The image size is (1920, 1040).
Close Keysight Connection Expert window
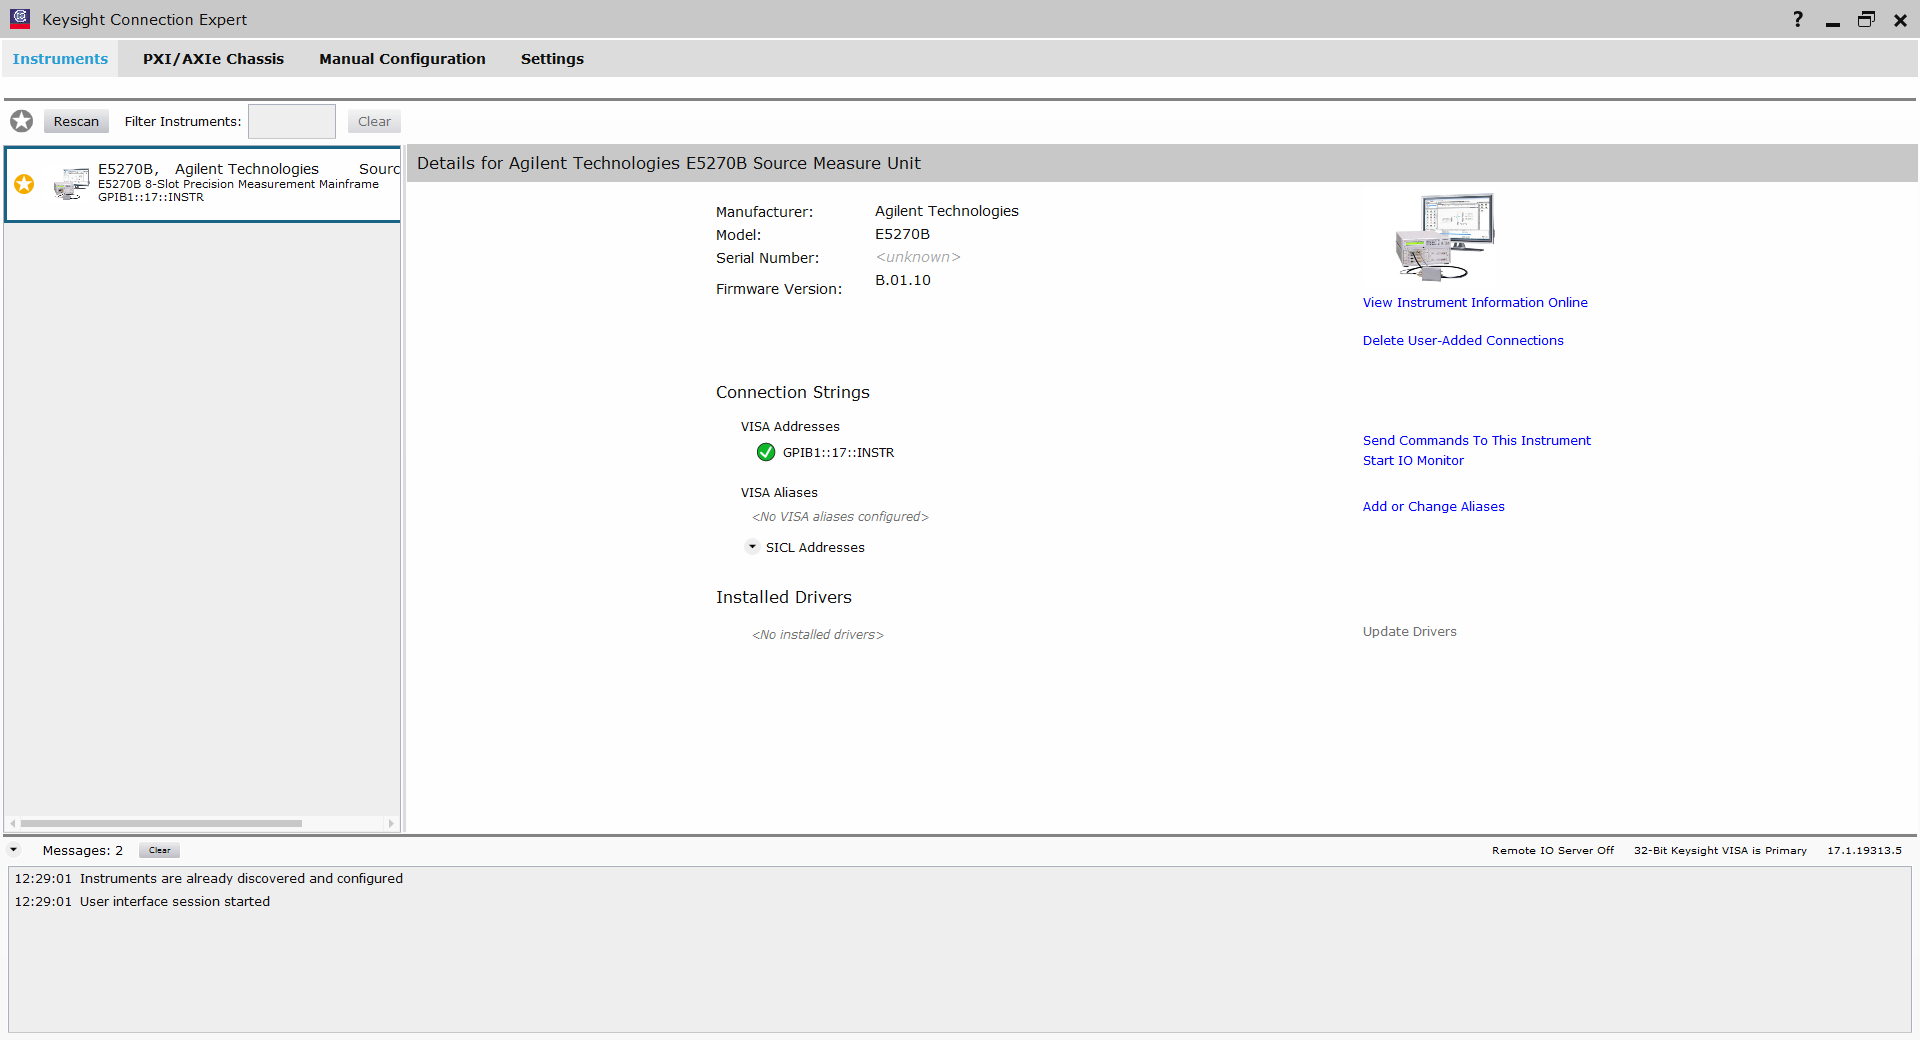pos(1900,20)
